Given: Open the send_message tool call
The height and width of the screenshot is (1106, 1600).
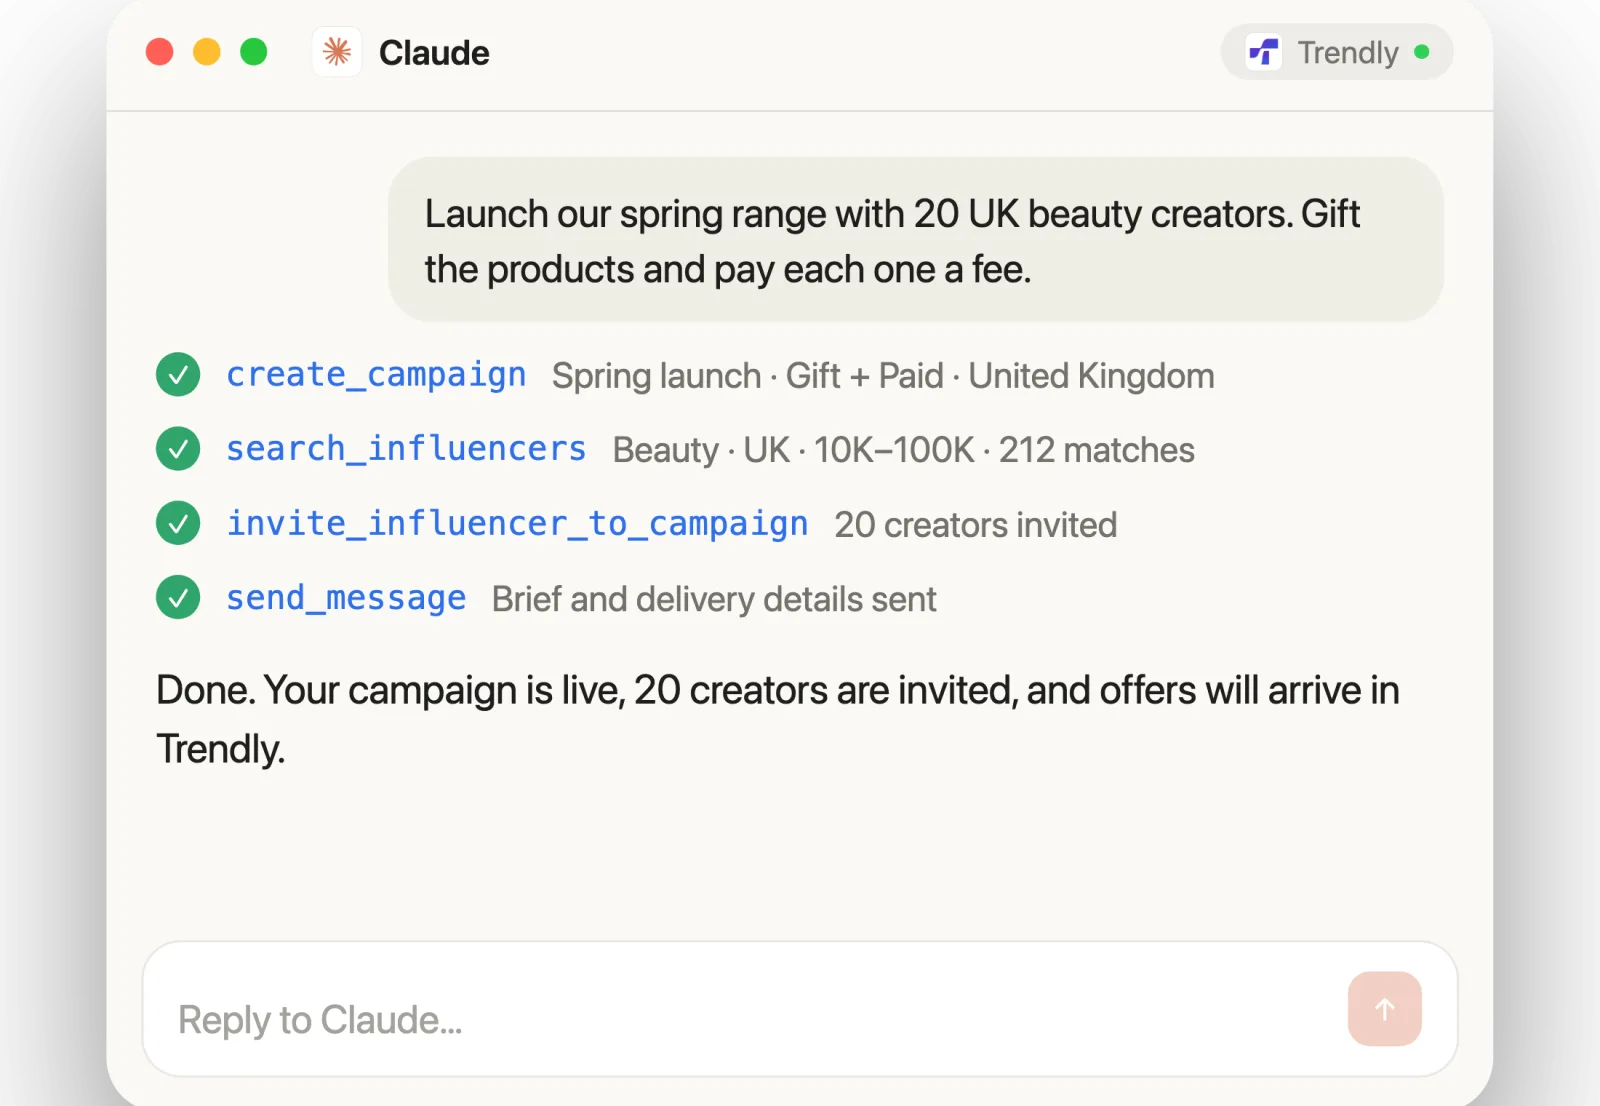Looking at the screenshot, I should pyautogui.click(x=346, y=598).
